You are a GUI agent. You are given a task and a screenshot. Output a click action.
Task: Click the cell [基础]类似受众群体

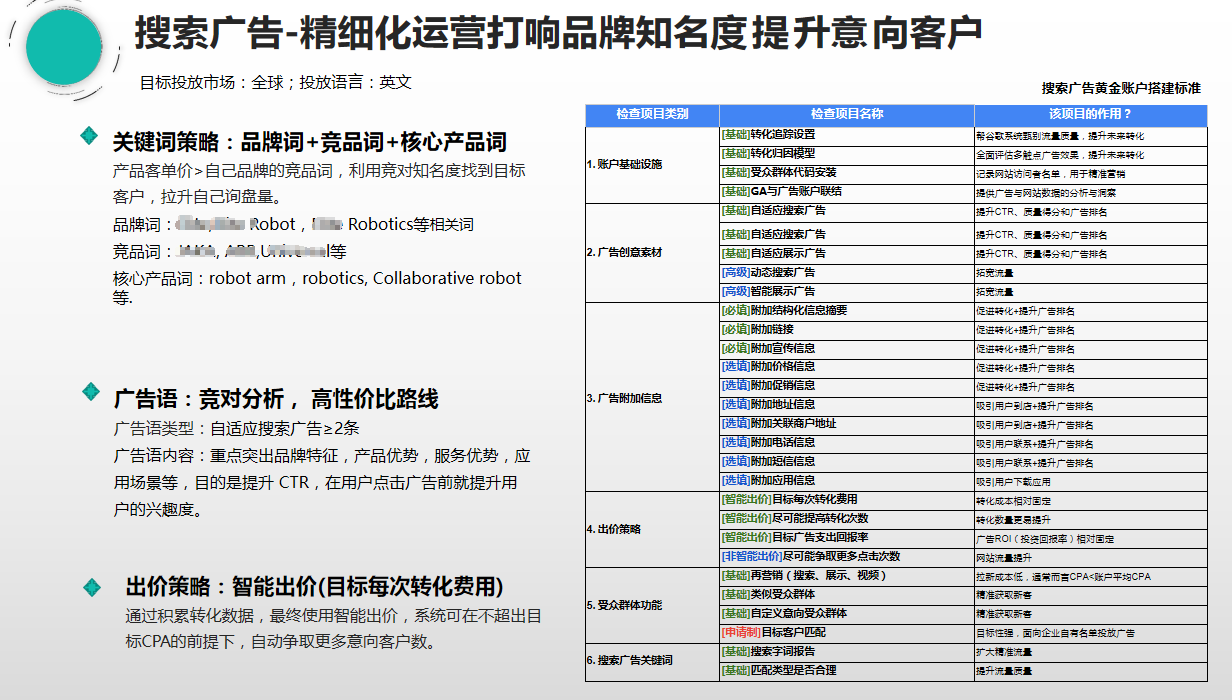(847, 595)
